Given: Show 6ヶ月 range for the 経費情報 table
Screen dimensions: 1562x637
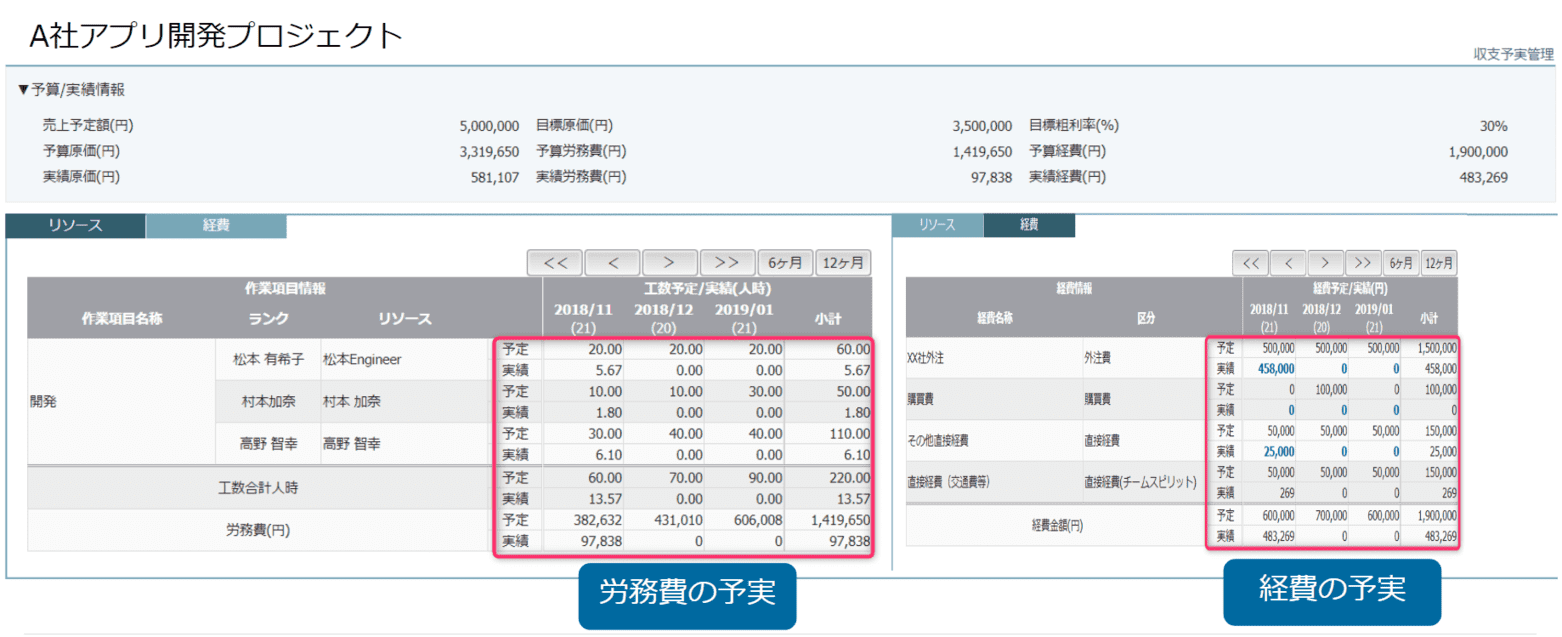Looking at the screenshot, I should click(1400, 262).
